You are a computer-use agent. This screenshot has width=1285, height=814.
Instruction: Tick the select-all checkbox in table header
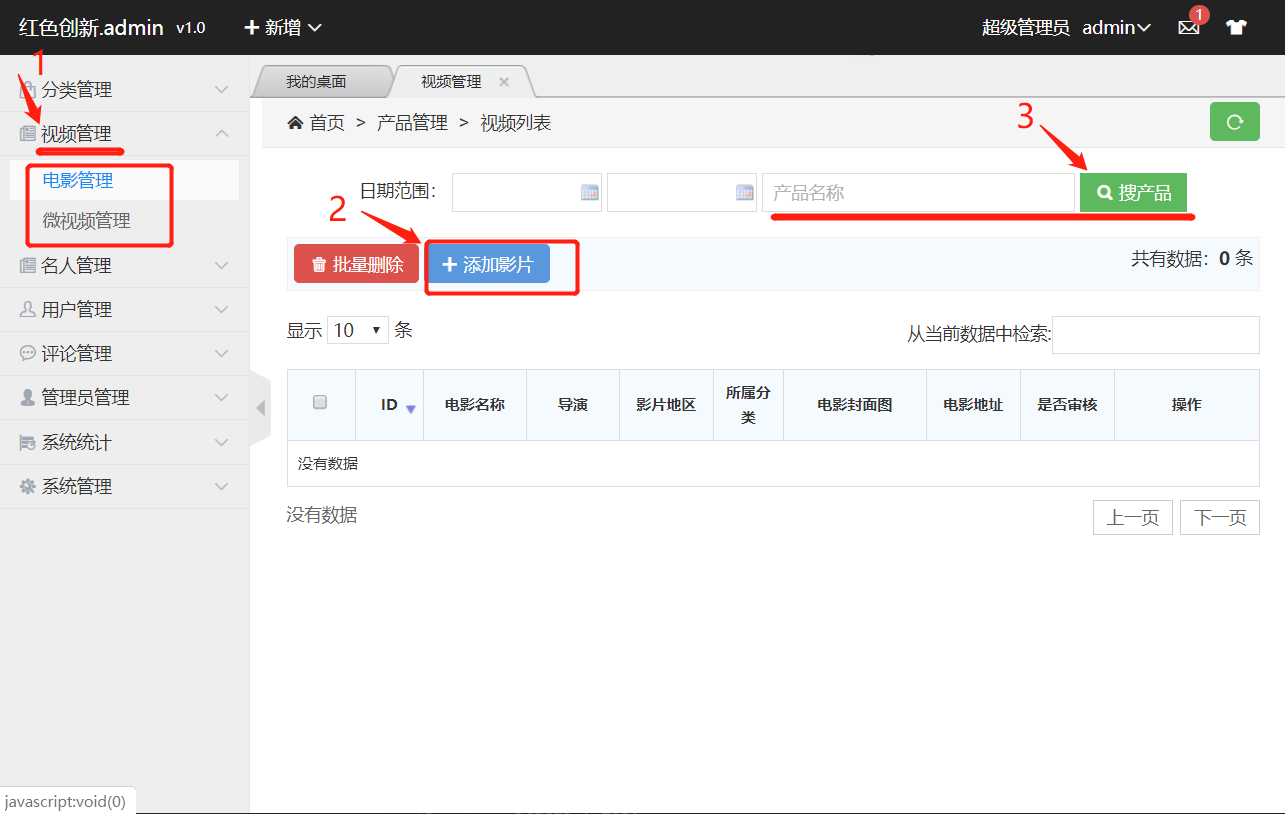320,402
